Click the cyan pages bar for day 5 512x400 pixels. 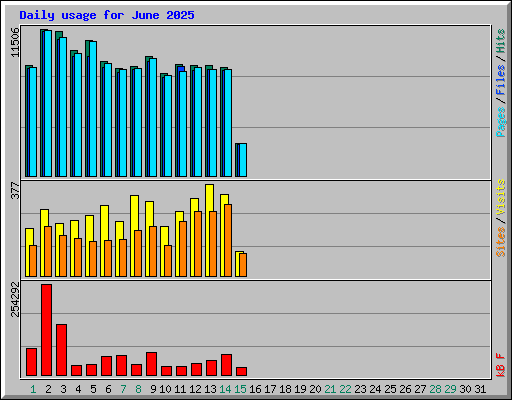tap(93, 109)
